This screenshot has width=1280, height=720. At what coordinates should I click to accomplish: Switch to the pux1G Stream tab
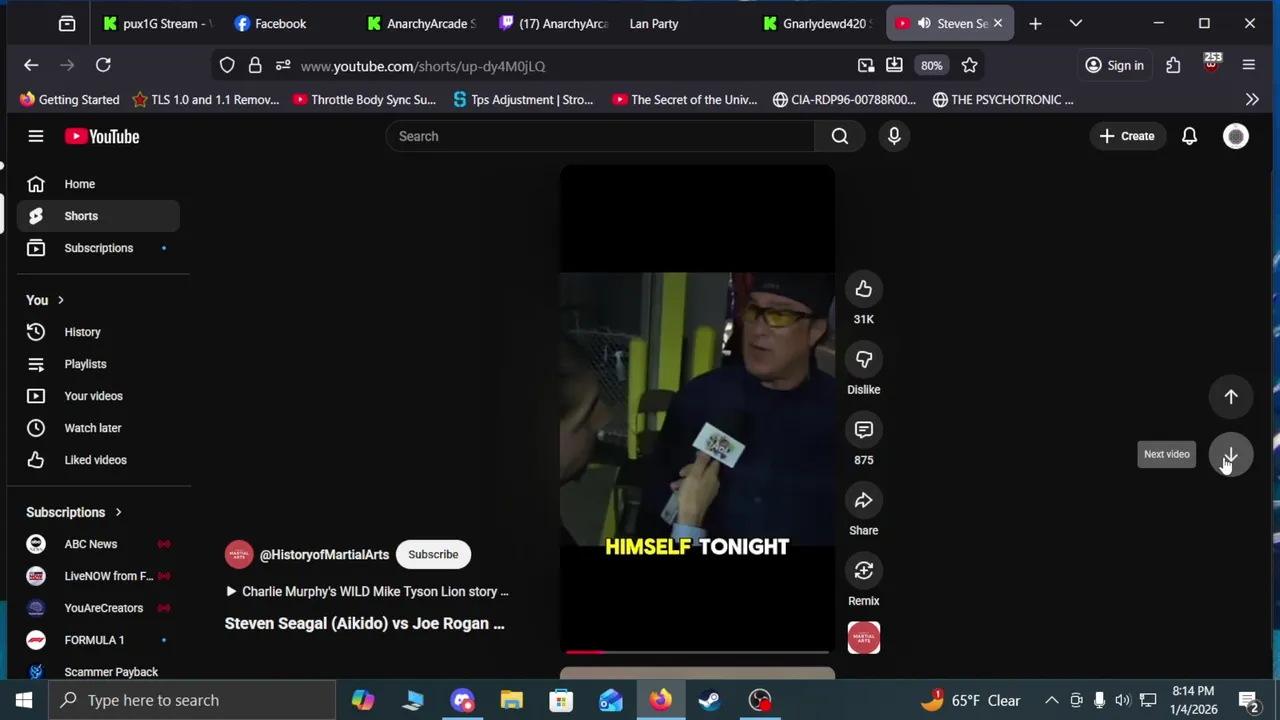(158, 23)
